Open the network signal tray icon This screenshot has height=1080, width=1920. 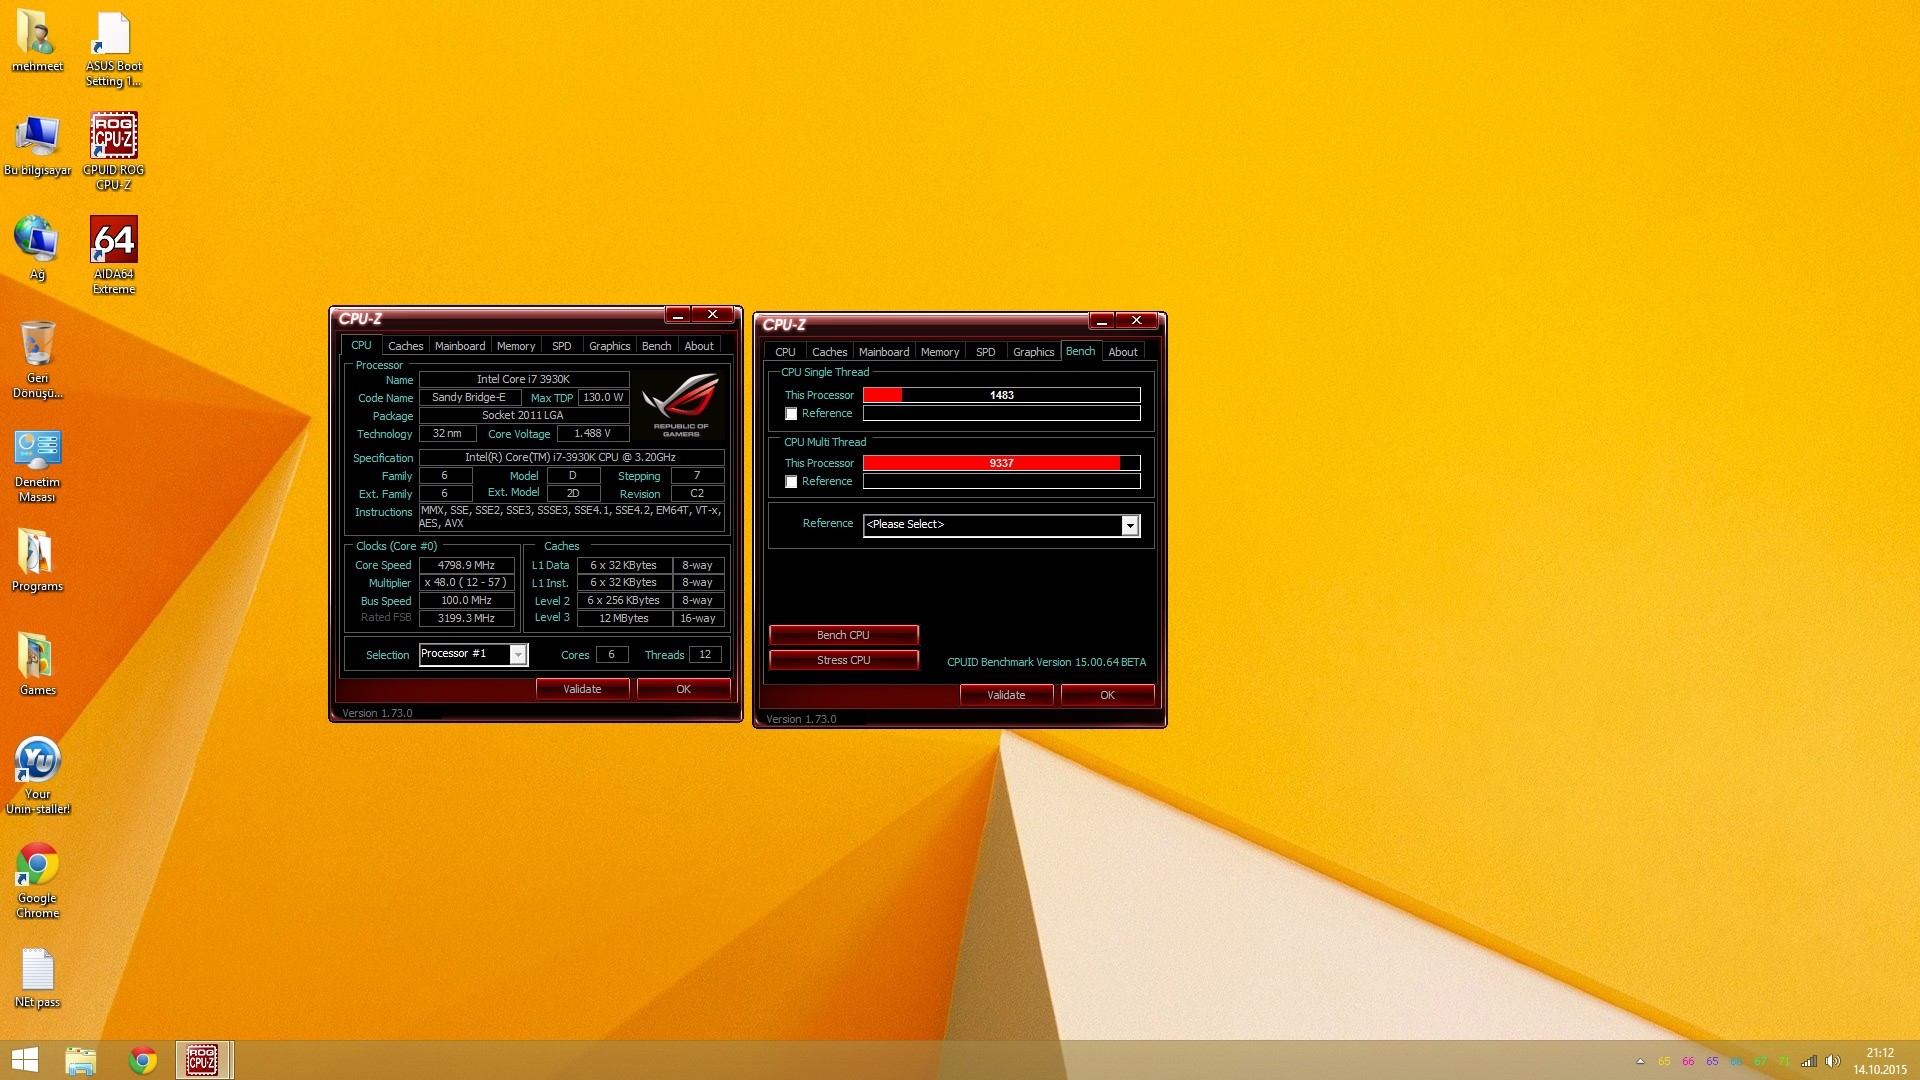coord(1809,1061)
